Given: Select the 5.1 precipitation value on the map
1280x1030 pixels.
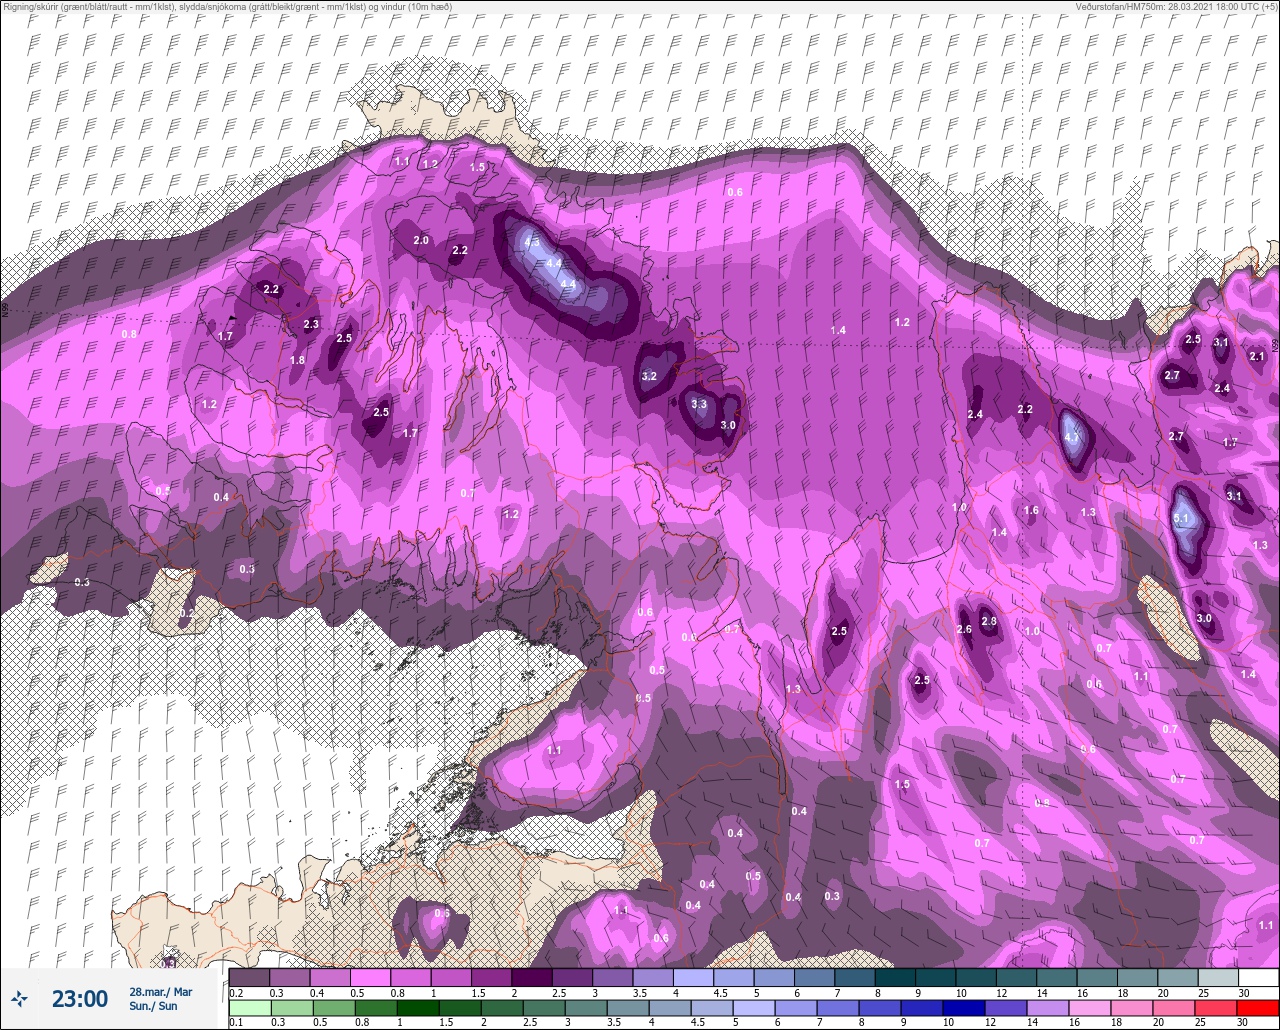Looking at the screenshot, I should [1181, 519].
